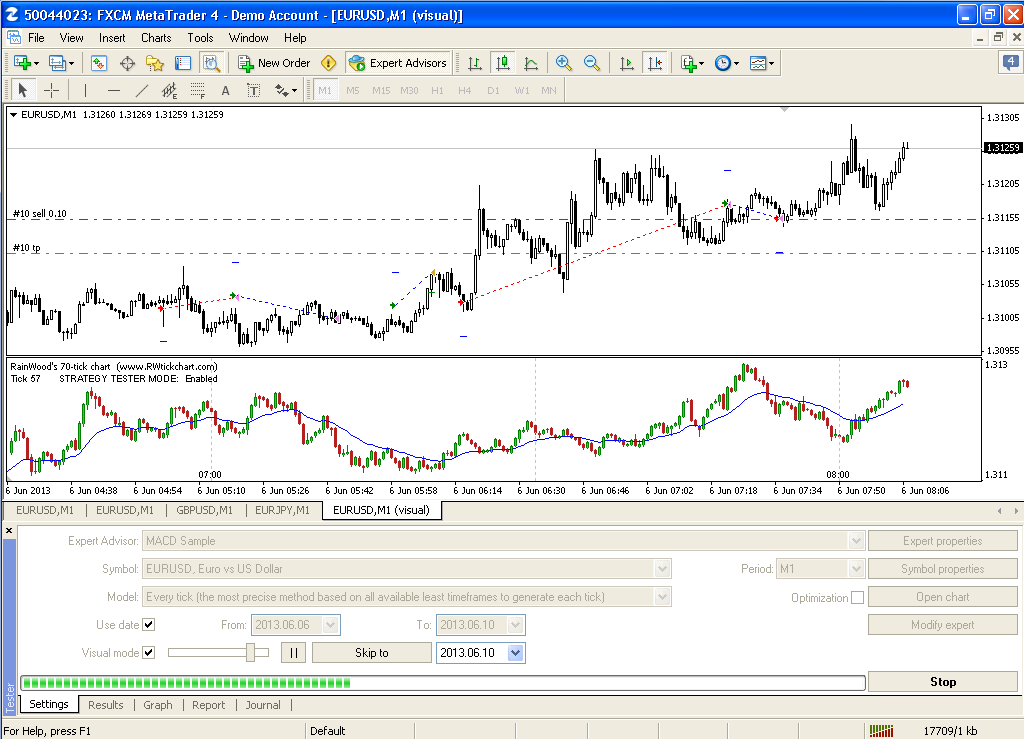
Task: Switch to the EURJPY,M1 chart tab
Action: point(282,510)
